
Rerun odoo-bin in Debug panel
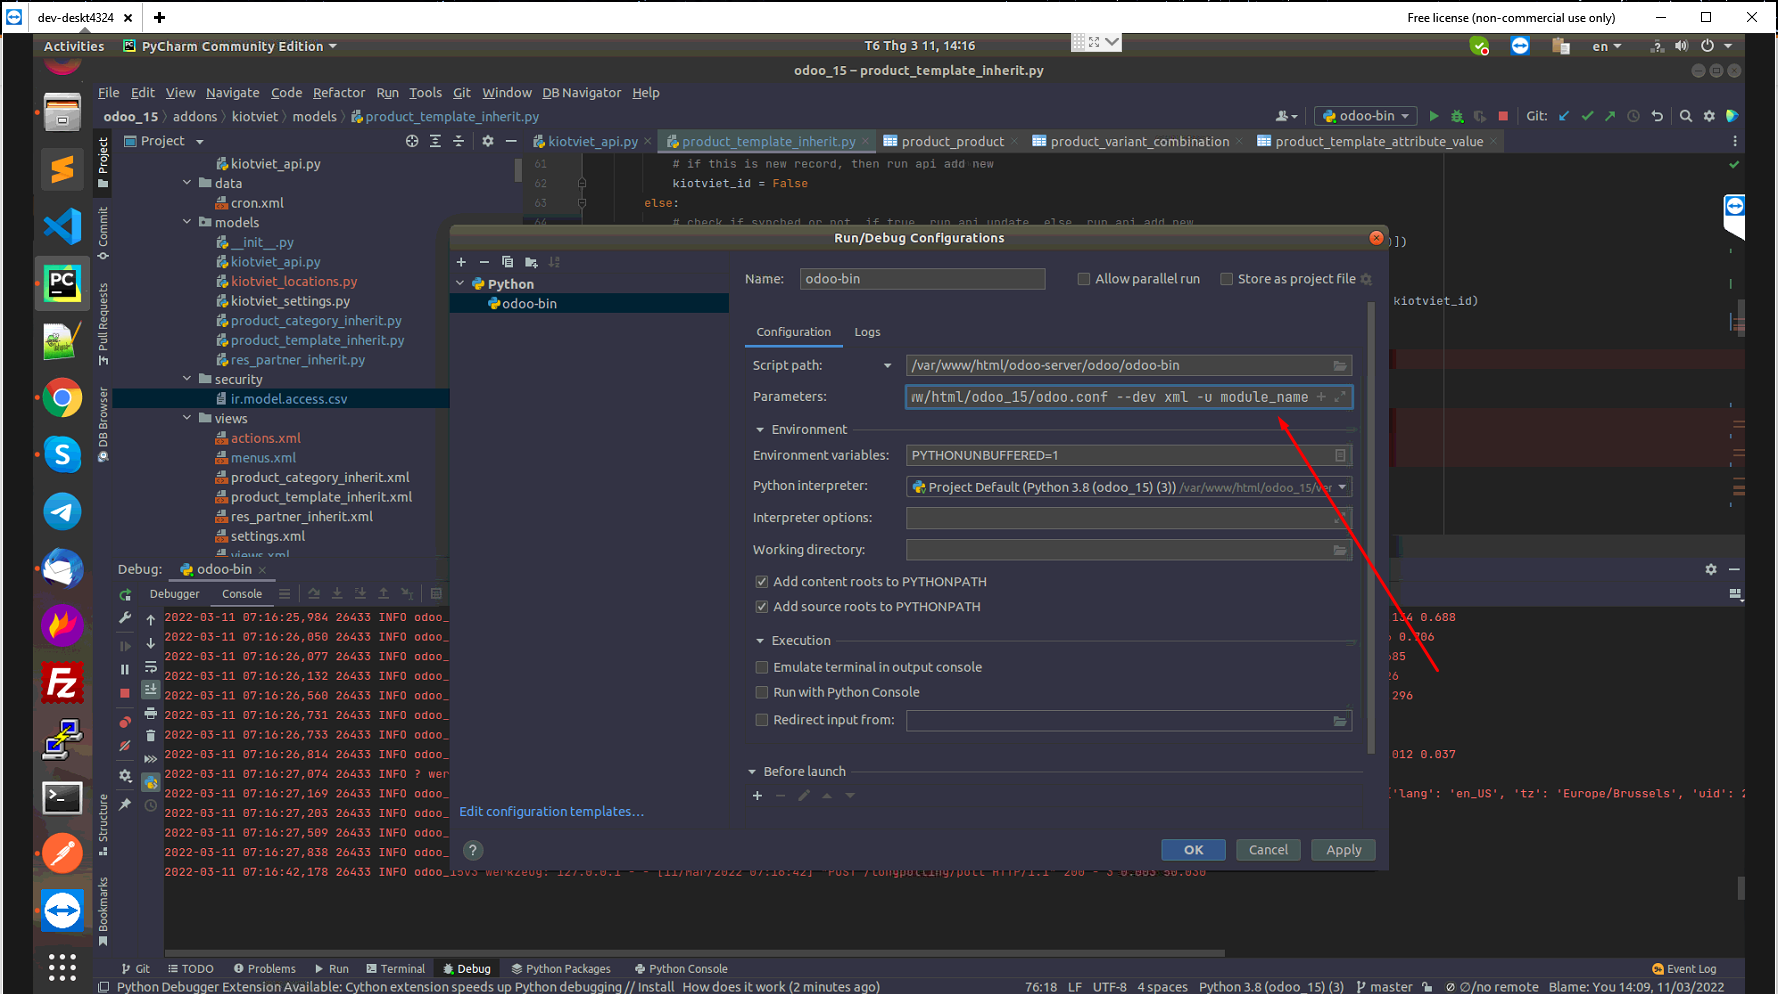(x=125, y=595)
